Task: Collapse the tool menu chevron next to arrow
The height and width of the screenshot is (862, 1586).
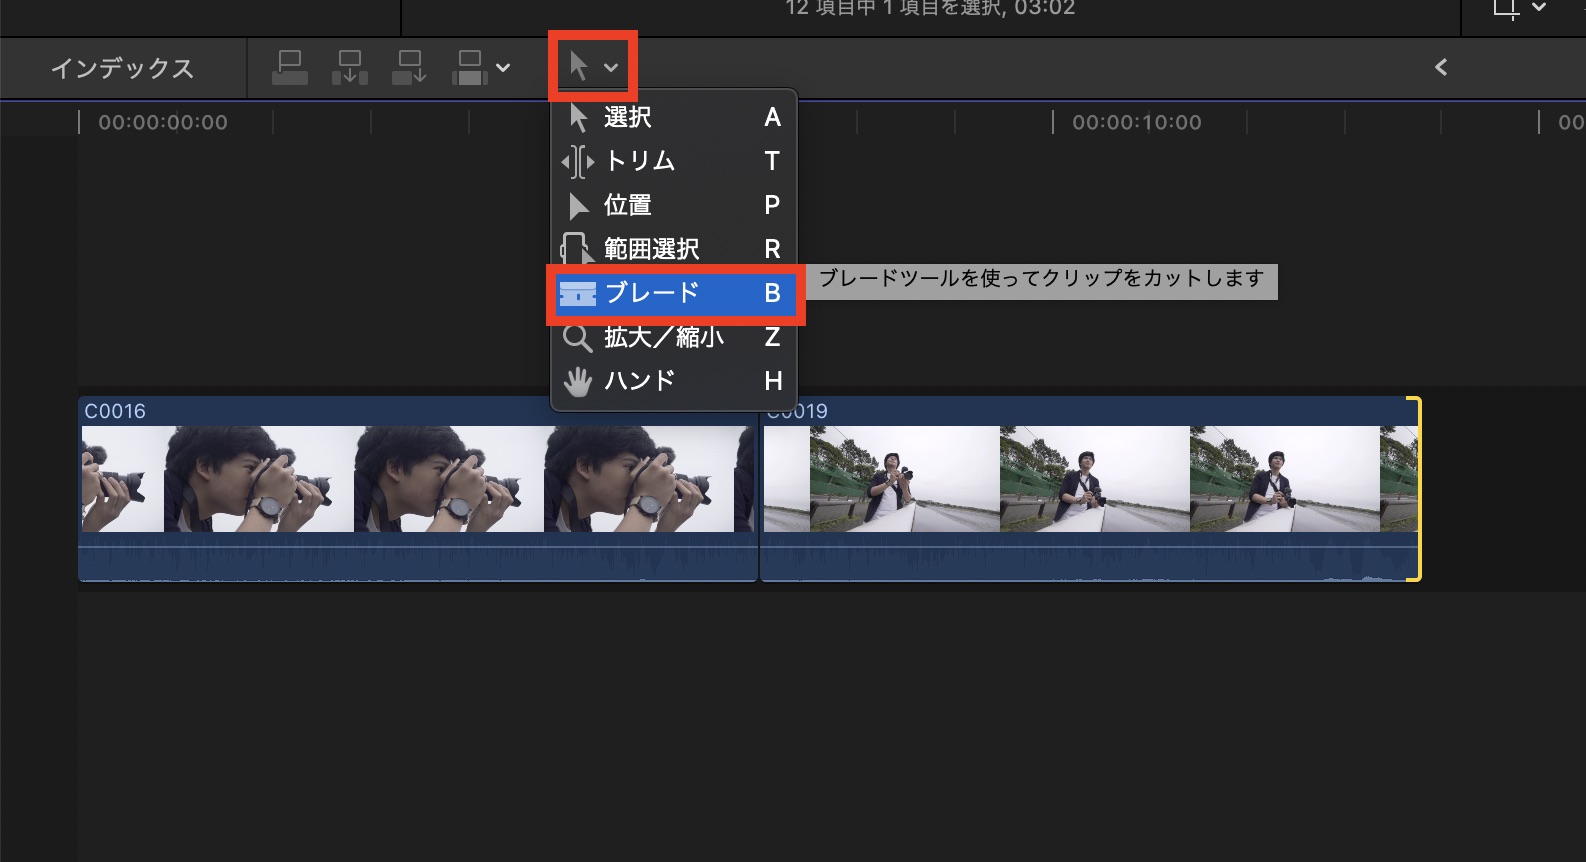Action: coord(611,68)
